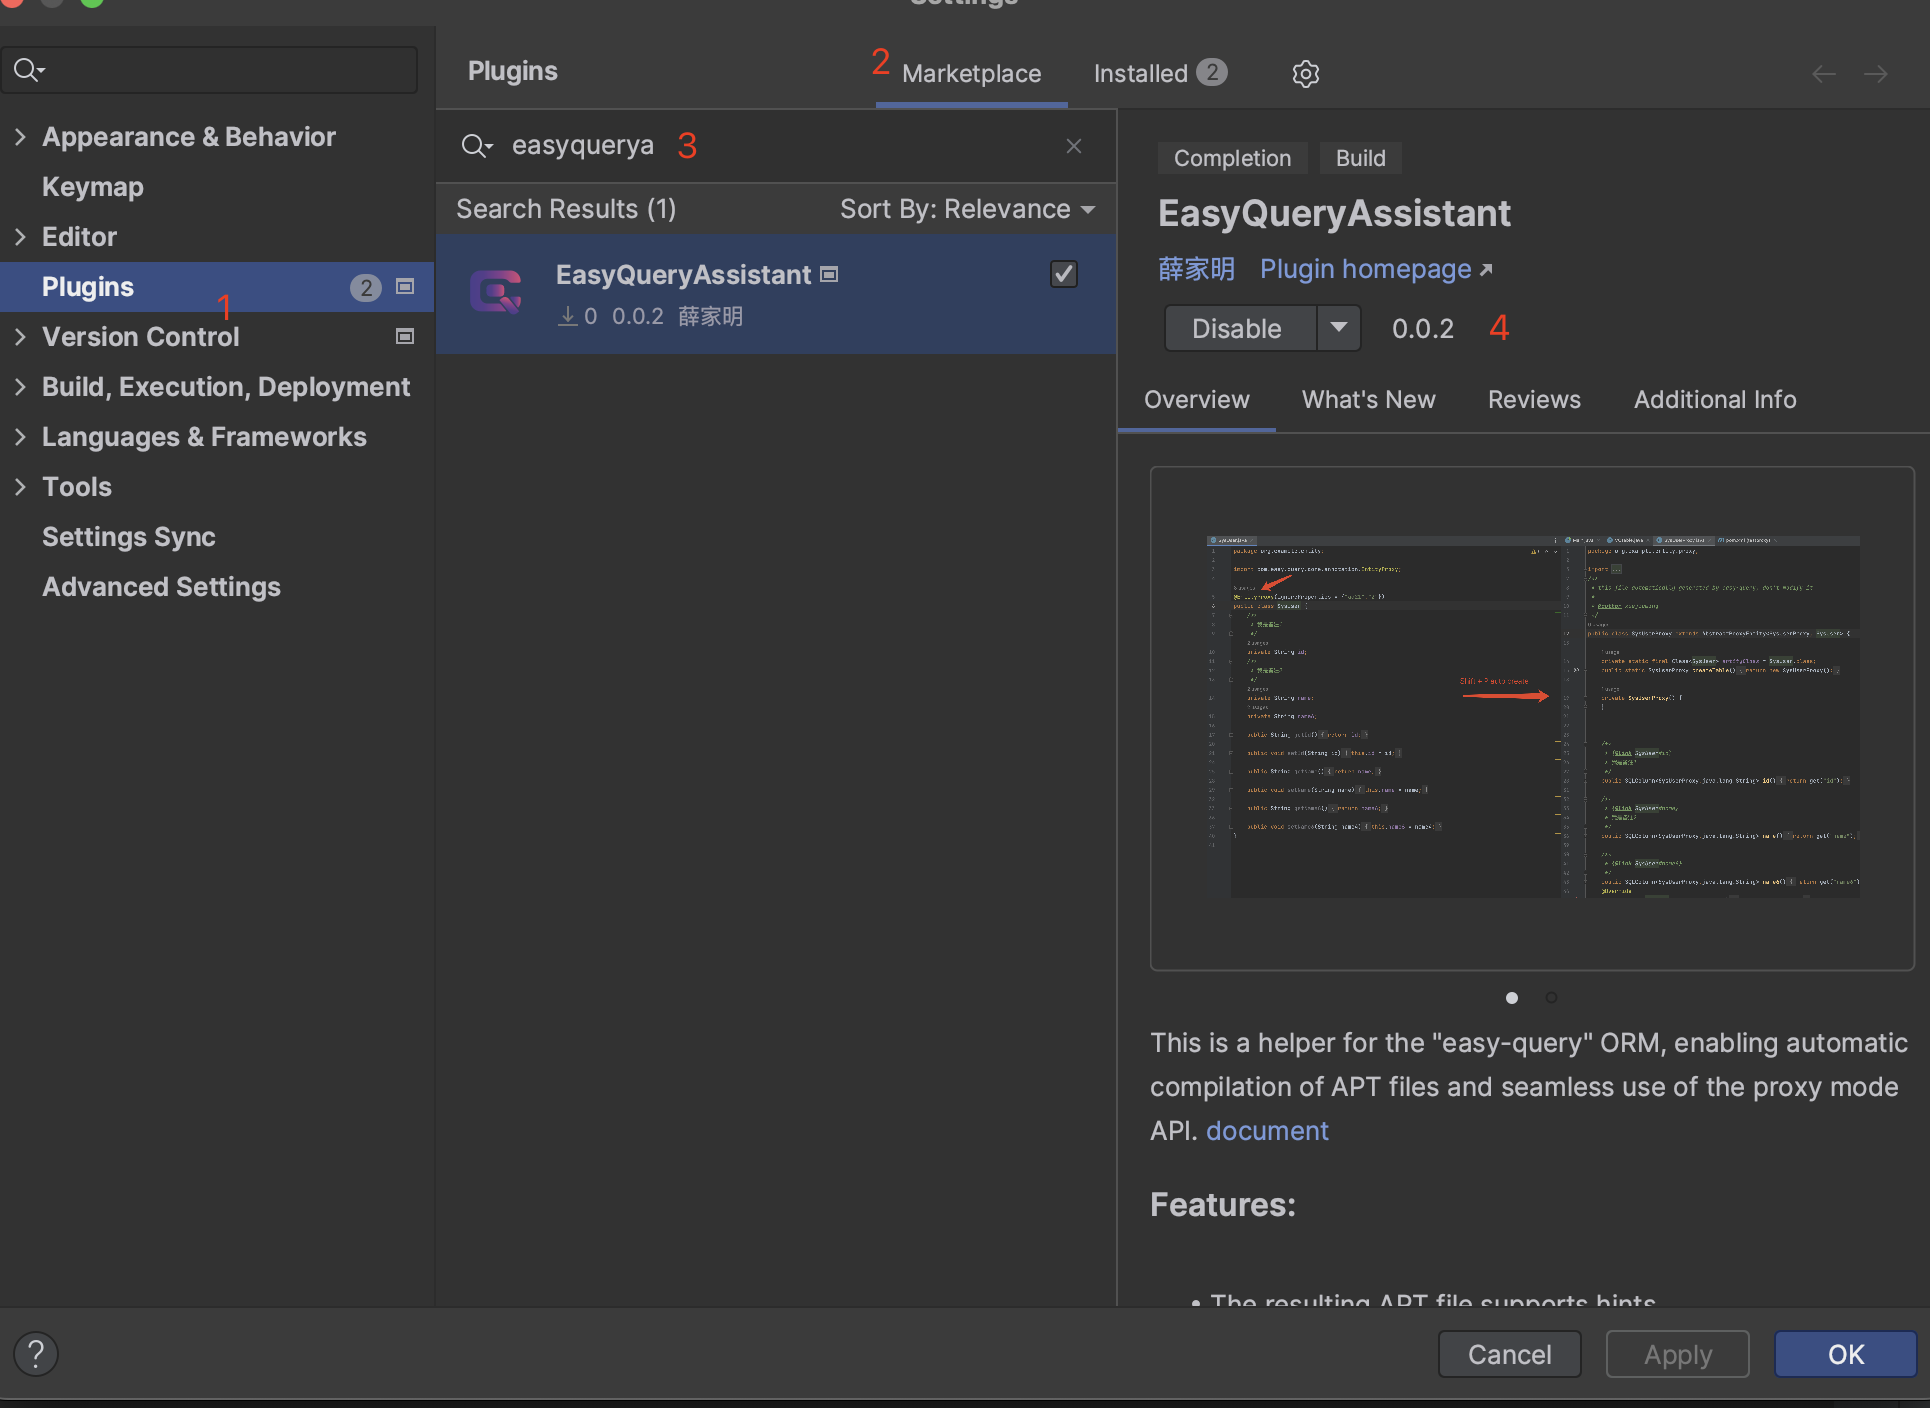Open the Plugin homepage link
The height and width of the screenshot is (1408, 1930).
[1375, 269]
